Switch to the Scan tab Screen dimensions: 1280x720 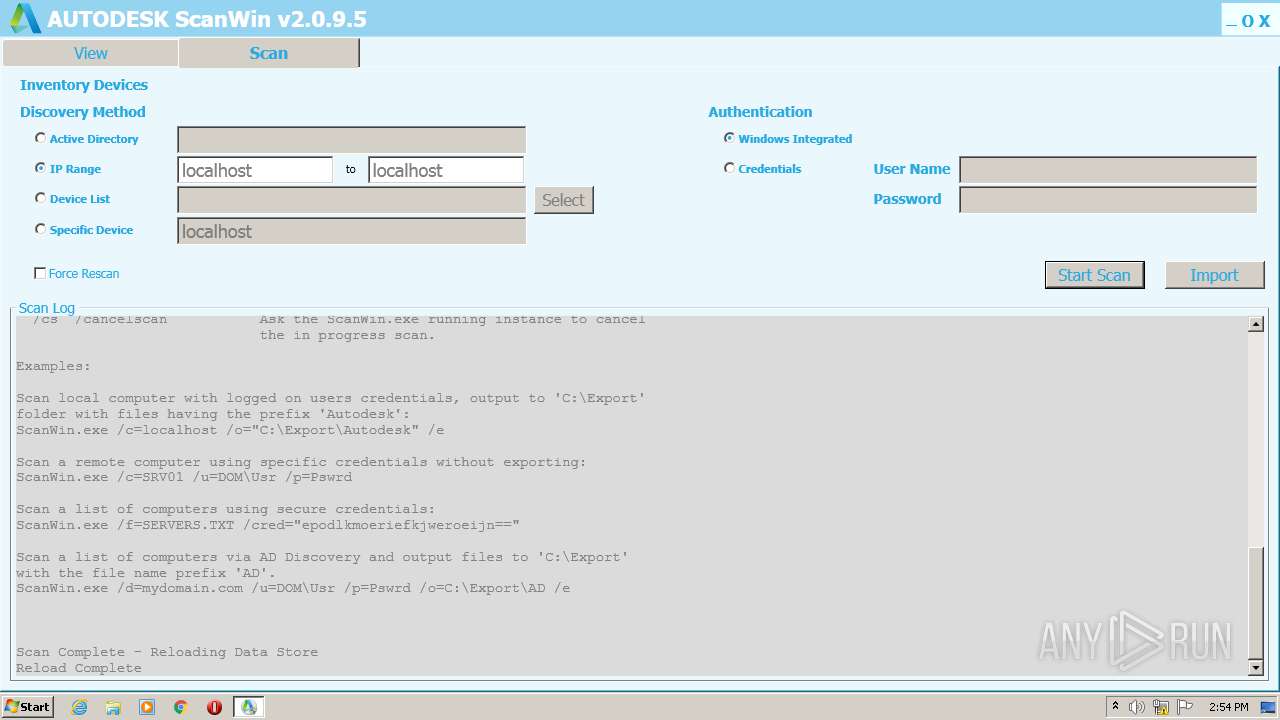tap(268, 53)
